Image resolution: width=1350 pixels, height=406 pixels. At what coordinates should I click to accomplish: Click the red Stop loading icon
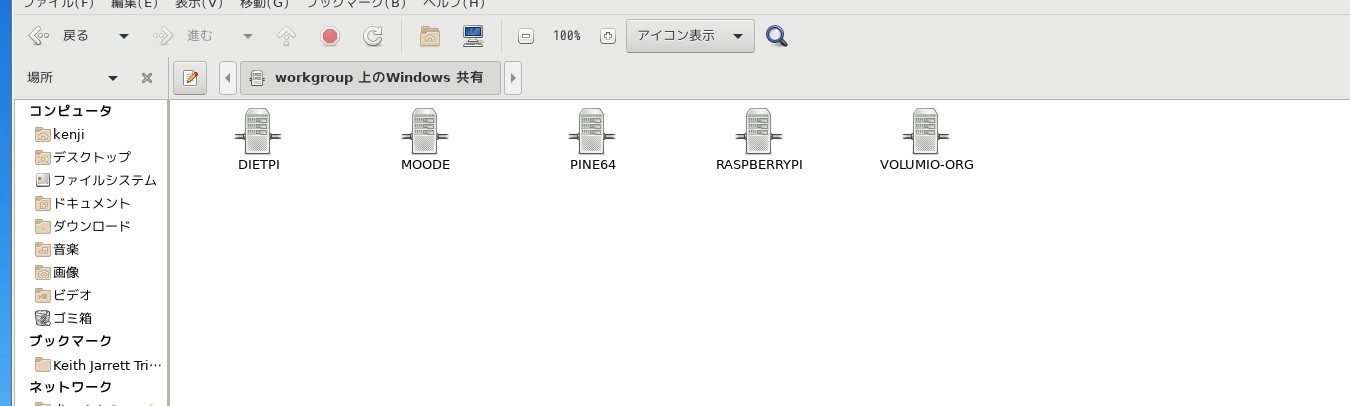(330, 37)
